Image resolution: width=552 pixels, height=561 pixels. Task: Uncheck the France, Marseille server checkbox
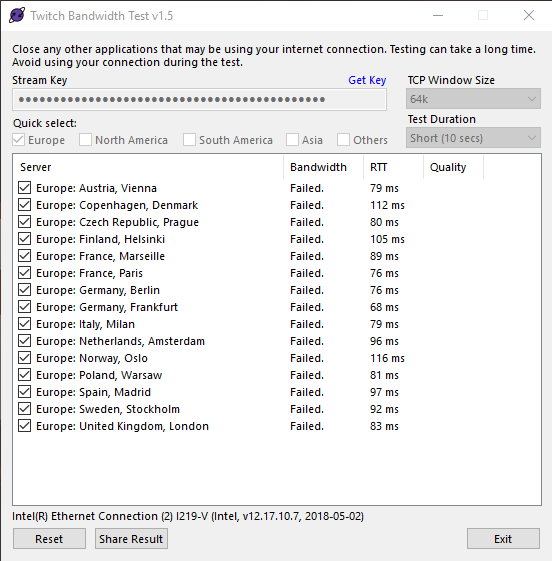tap(24, 256)
